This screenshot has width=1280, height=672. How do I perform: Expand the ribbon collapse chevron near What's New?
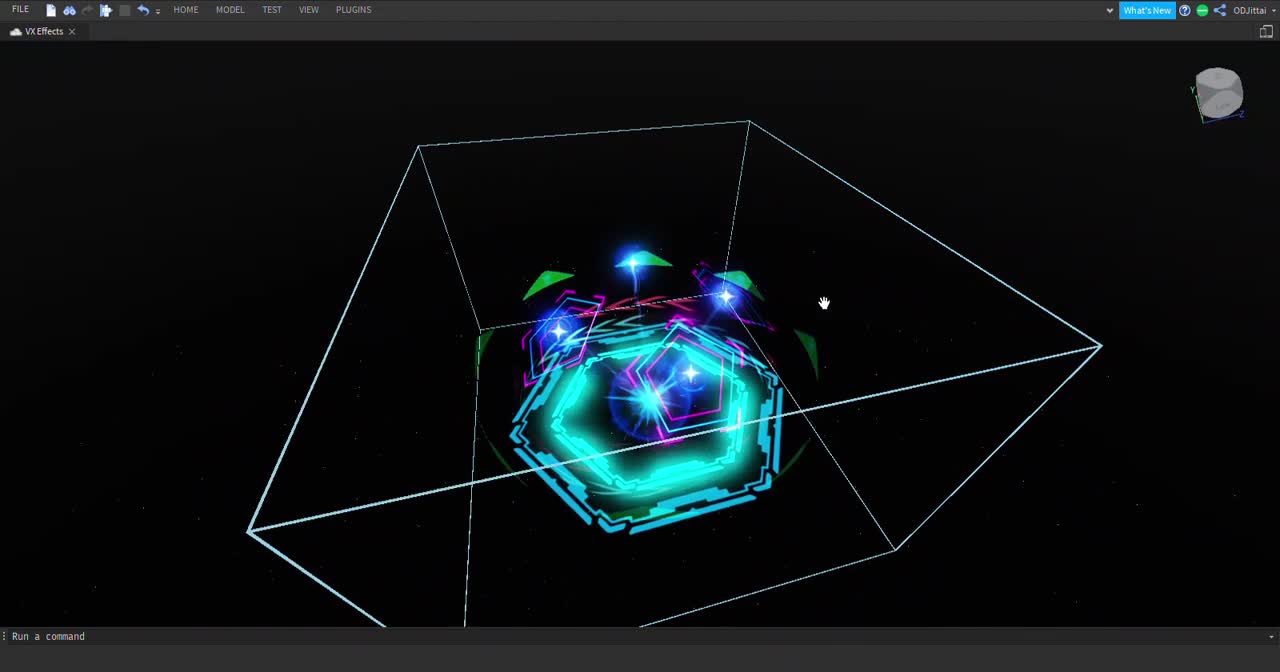click(x=1110, y=10)
